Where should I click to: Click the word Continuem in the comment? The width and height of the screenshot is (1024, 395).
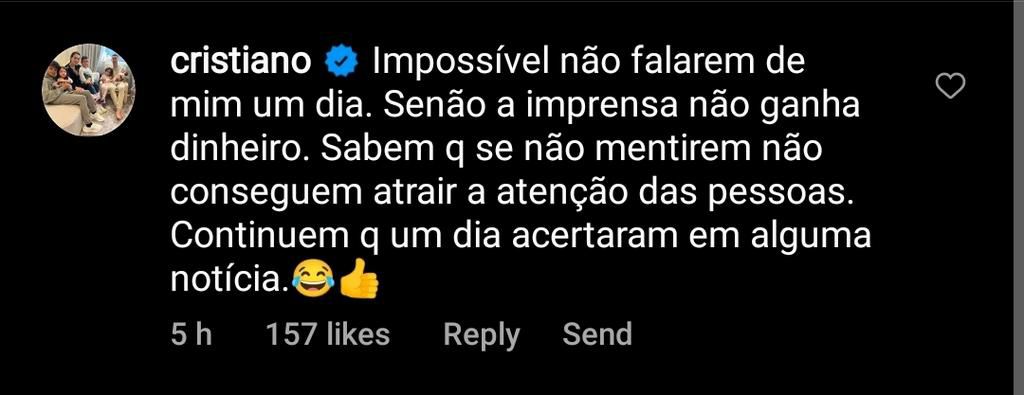[x=259, y=237]
